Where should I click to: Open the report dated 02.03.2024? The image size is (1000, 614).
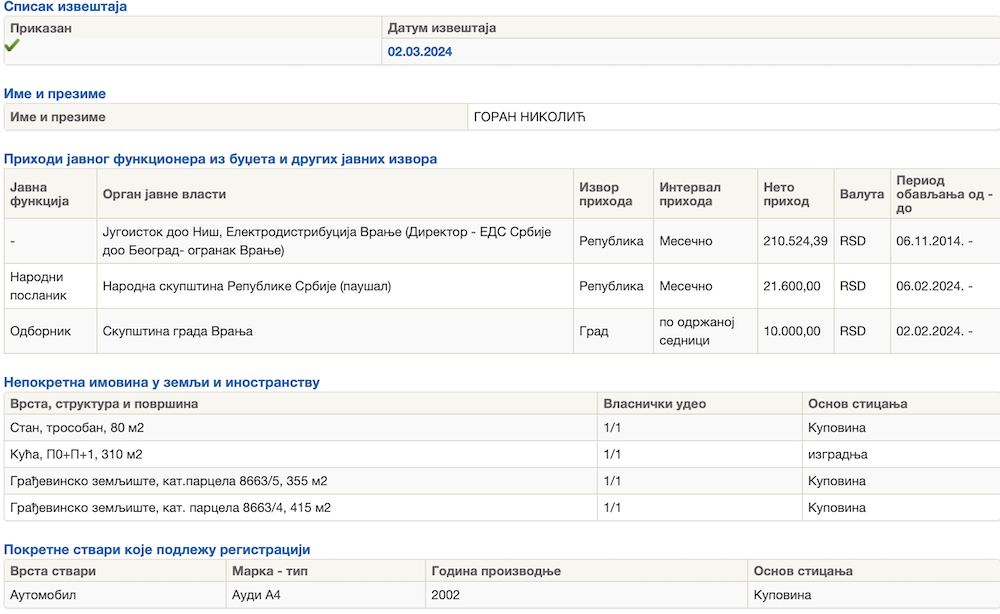click(420, 51)
